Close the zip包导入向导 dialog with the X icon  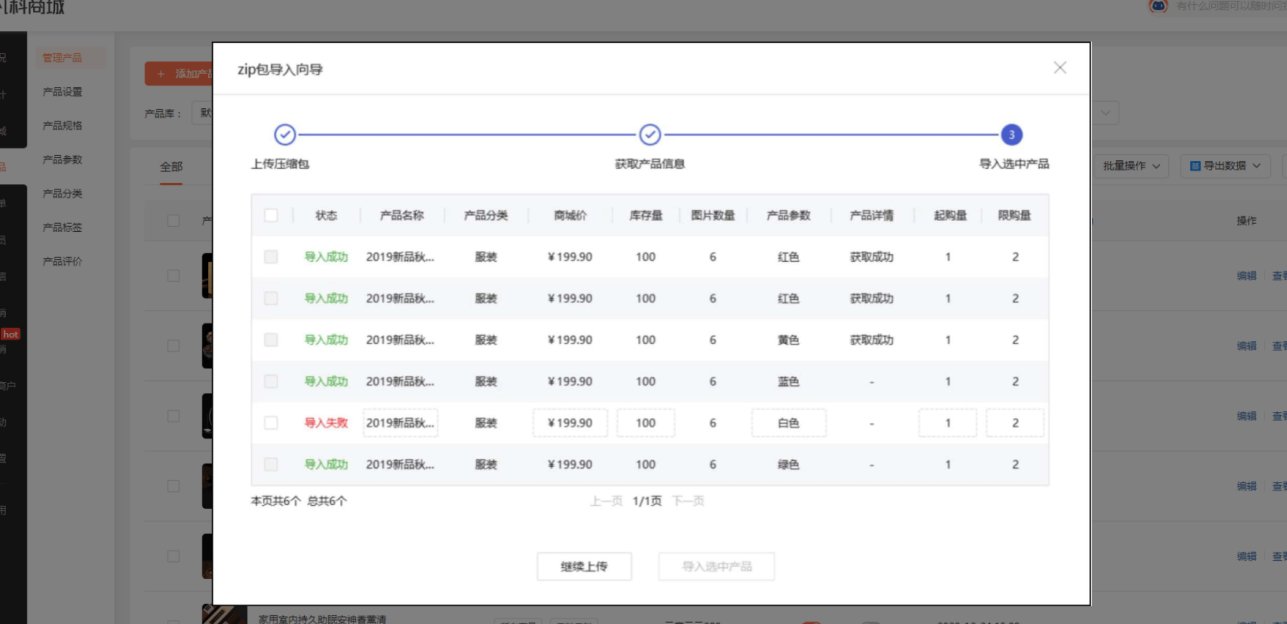pyautogui.click(x=1060, y=68)
